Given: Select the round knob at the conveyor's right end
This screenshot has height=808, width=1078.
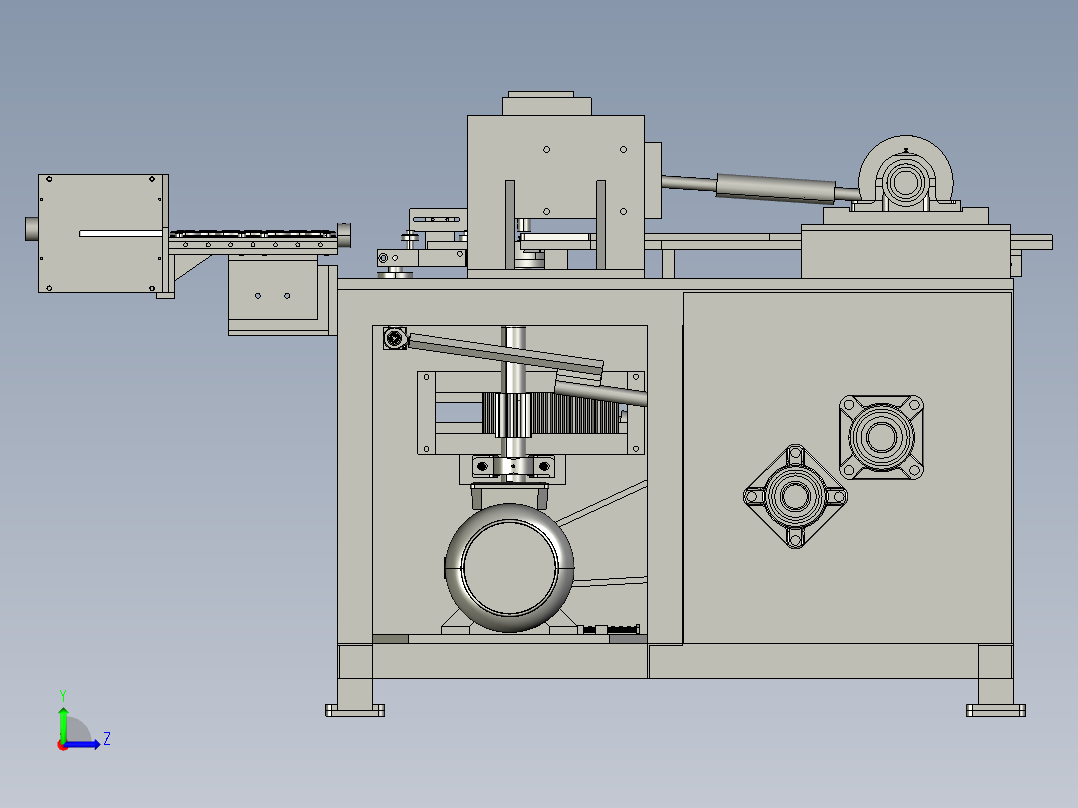Looking at the screenshot, I should [344, 234].
